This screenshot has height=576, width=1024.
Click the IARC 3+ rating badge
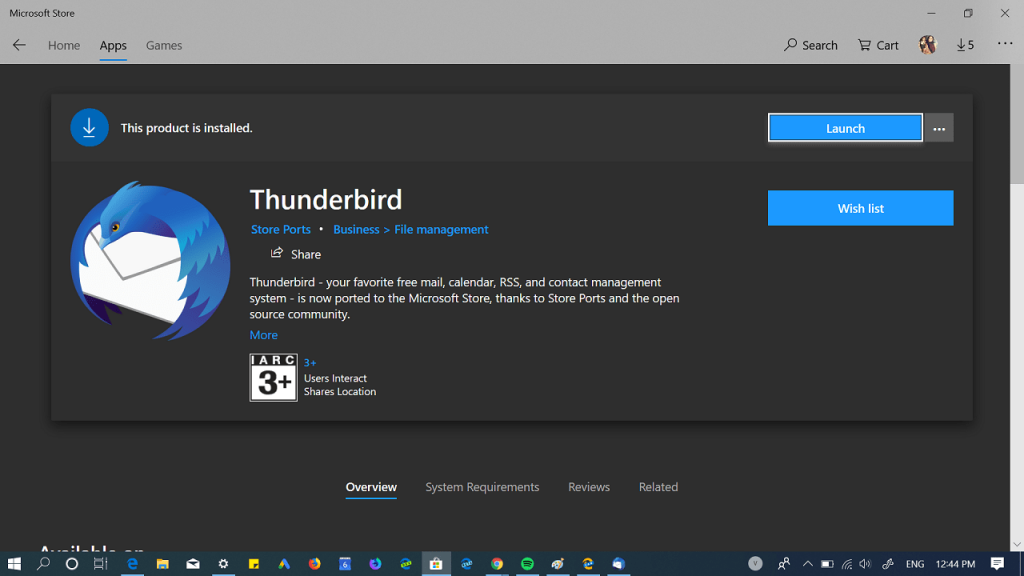(273, 377)
